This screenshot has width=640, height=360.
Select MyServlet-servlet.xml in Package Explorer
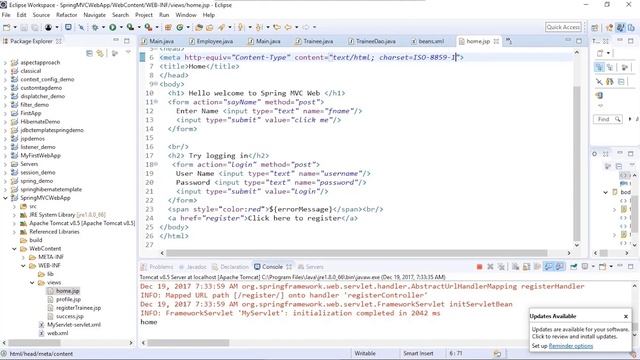tap(70, 324)
